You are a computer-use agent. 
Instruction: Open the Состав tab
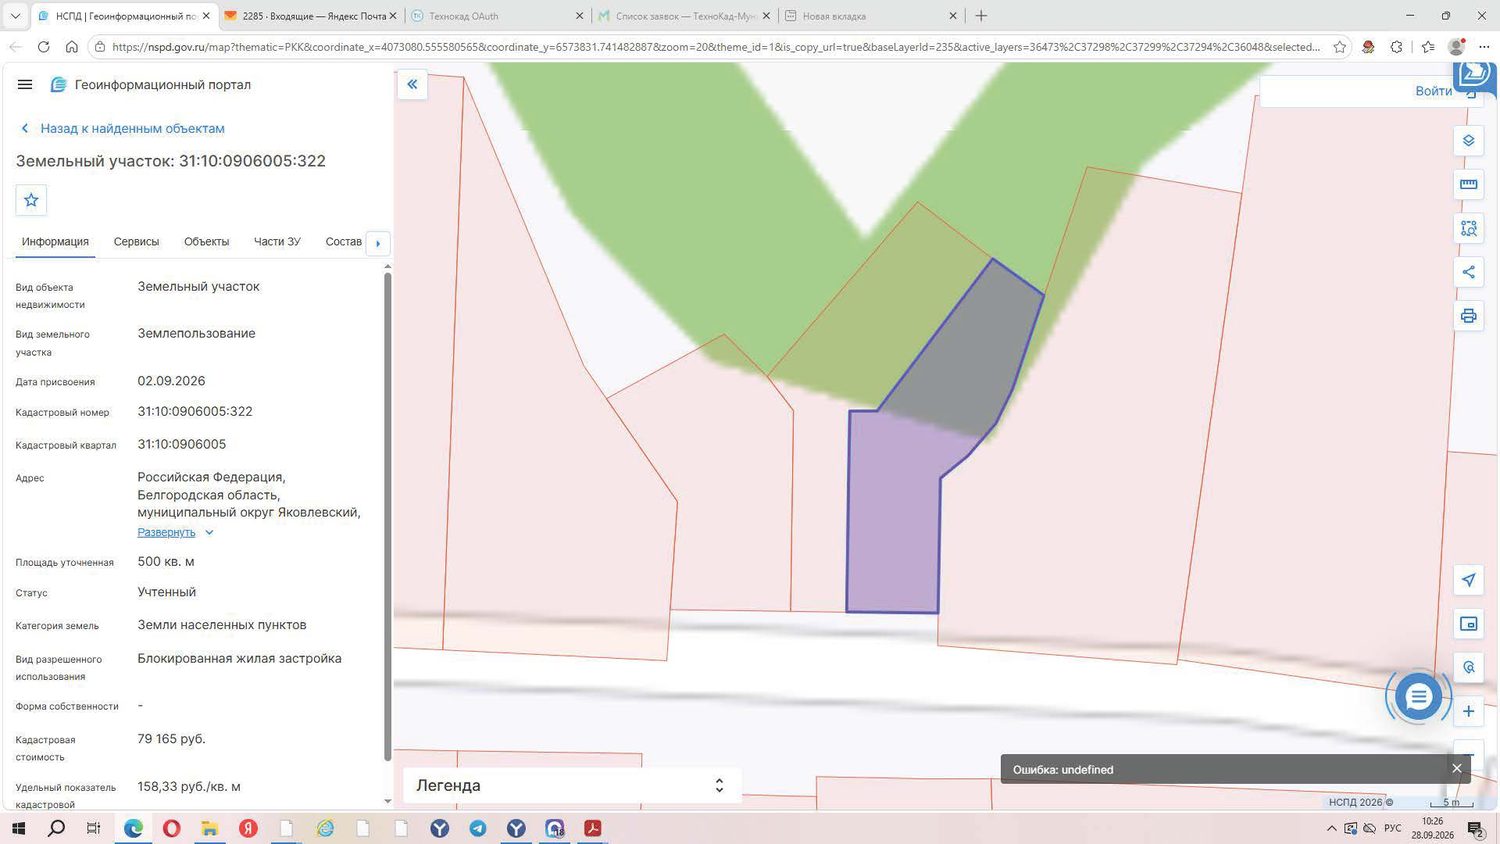coord(343,242)
